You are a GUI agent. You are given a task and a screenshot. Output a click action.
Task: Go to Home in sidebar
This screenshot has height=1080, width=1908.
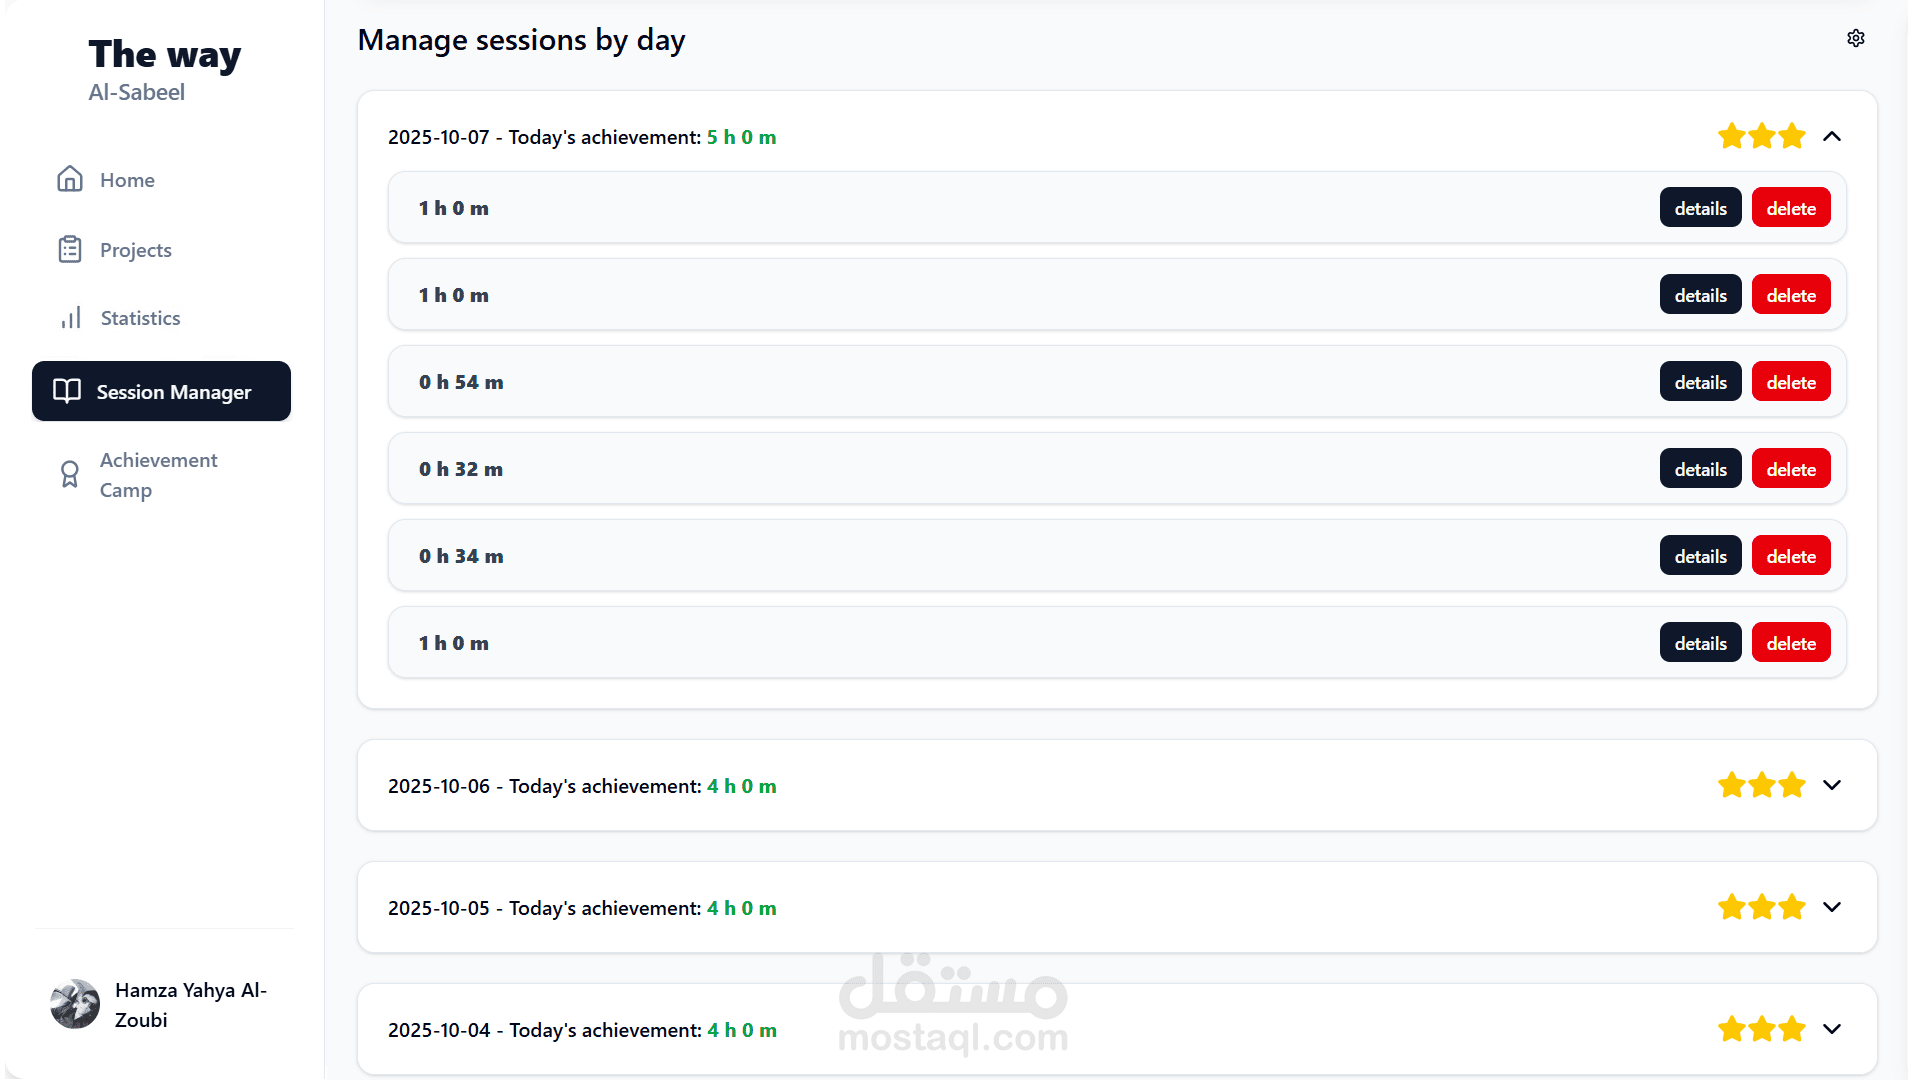[x=161, y=180]
